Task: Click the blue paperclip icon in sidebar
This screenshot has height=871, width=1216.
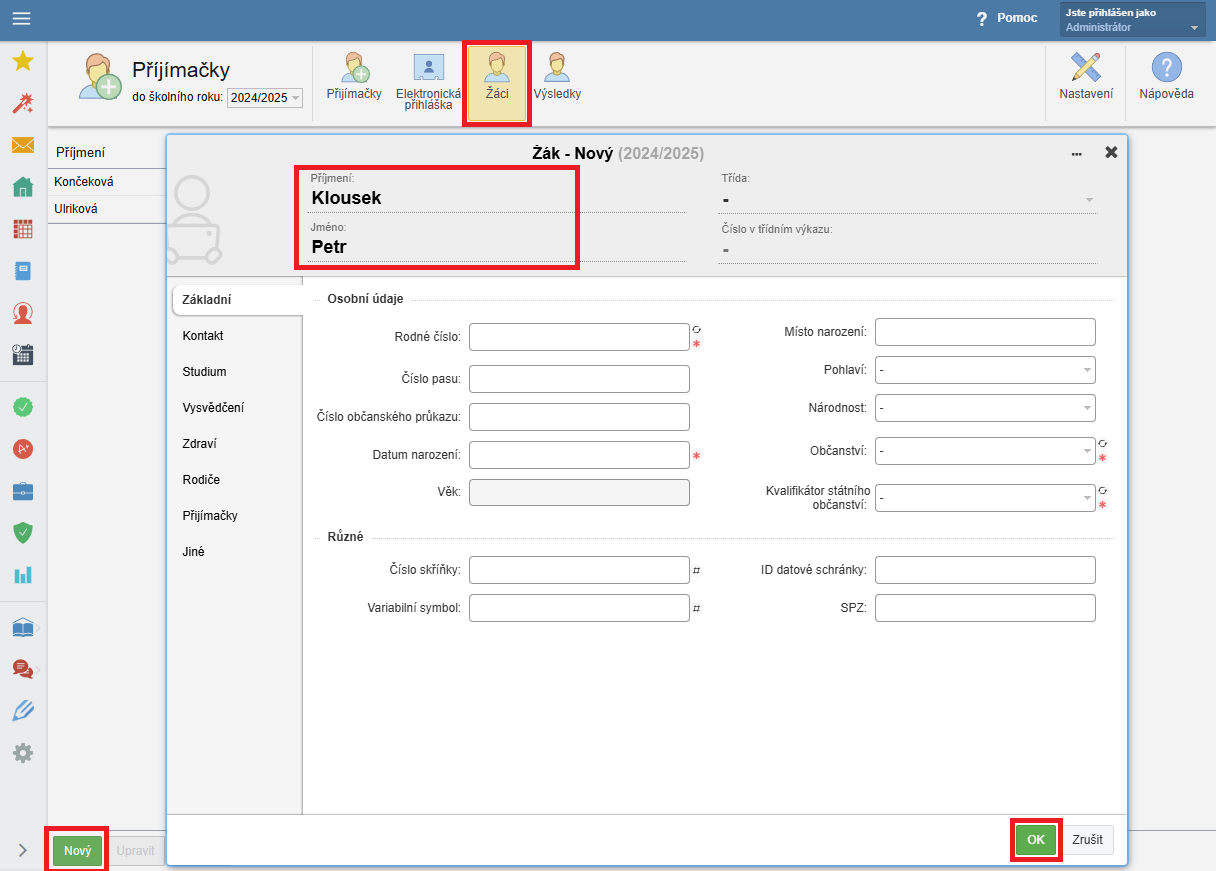Action: pyautogui.click(x=23, y=711)
